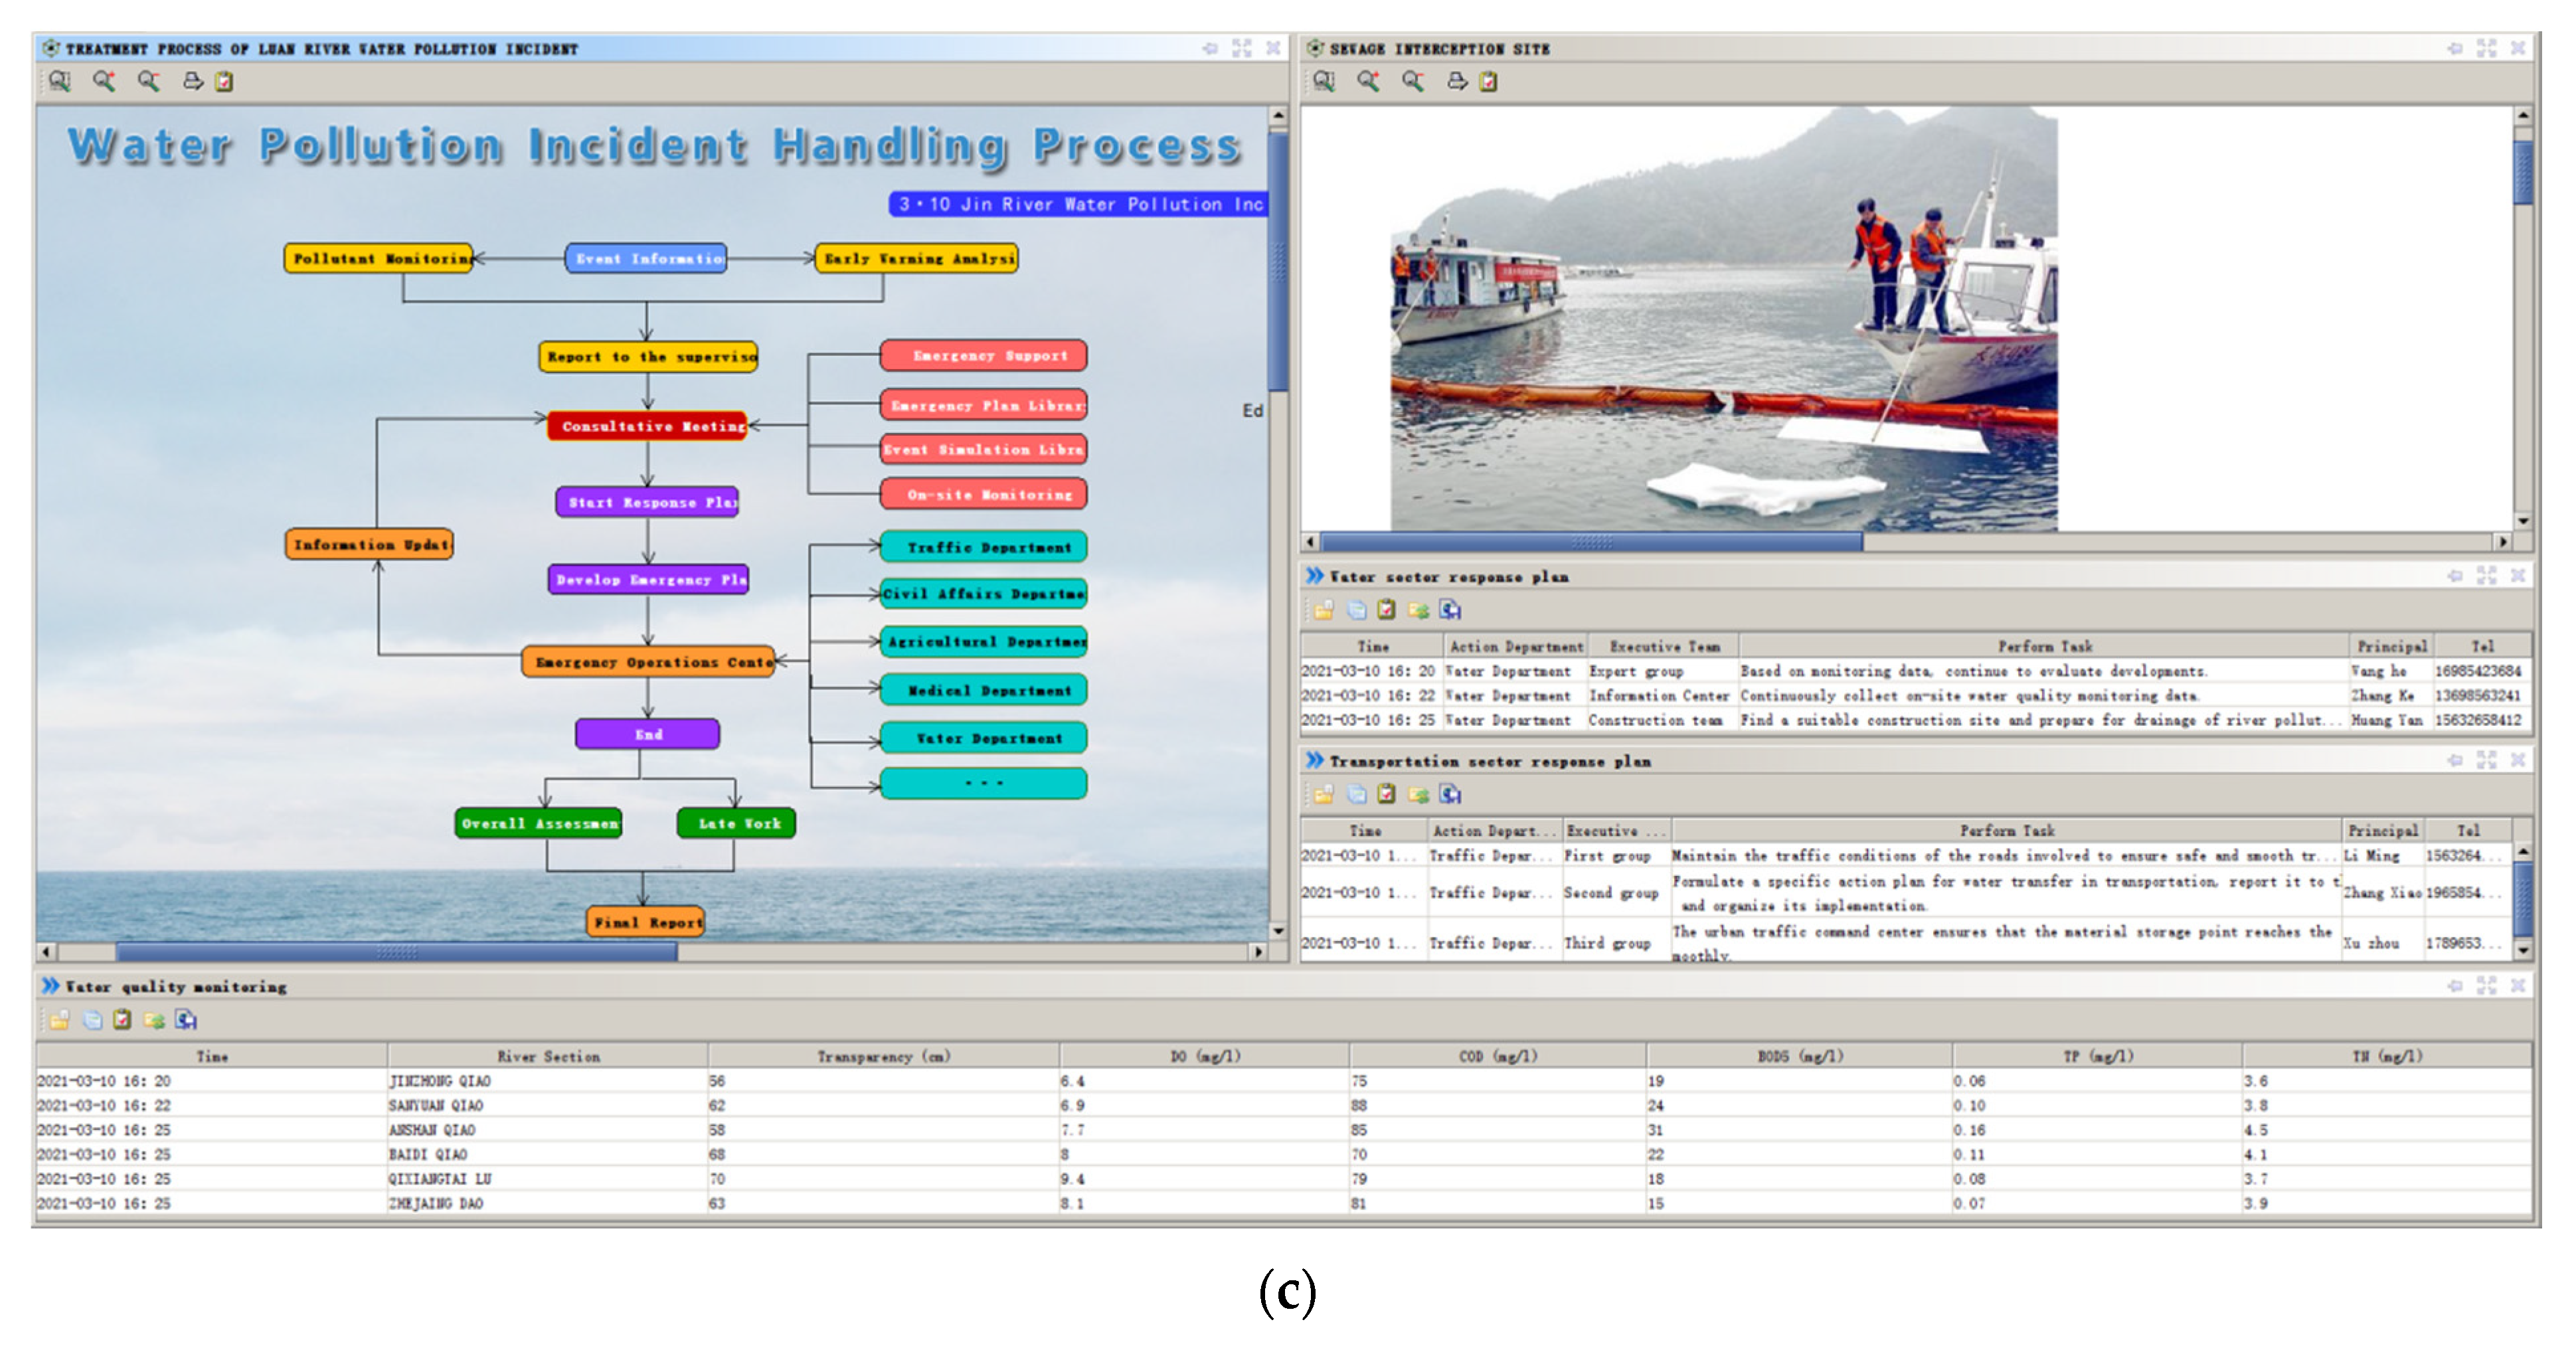
Task: Collapse Water sector response plan panel chevron
Action: pyautogui.click(x=1314, y=576)
